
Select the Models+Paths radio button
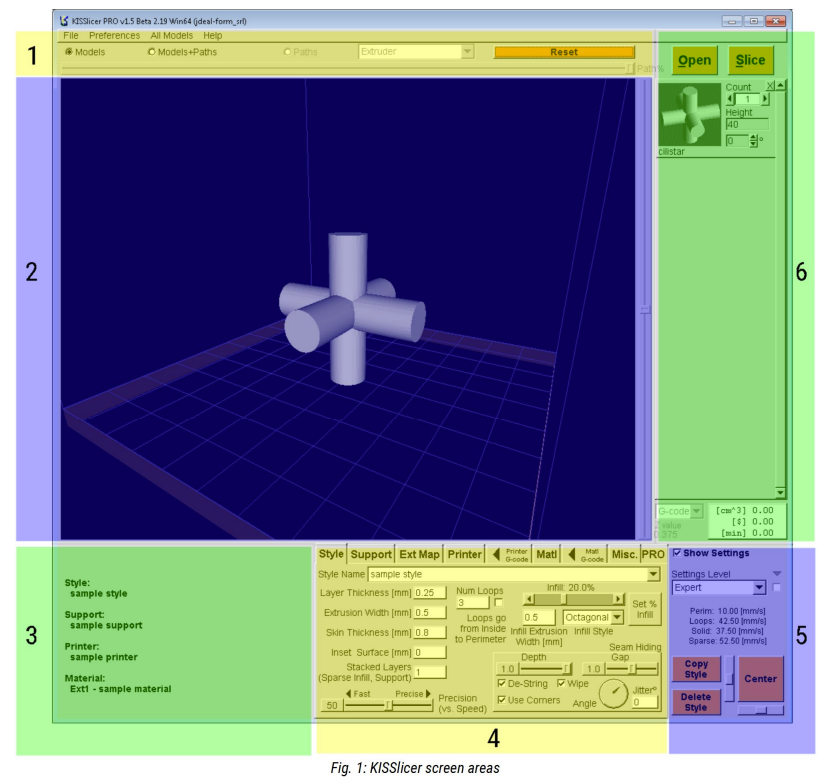[x=152, y=52]
